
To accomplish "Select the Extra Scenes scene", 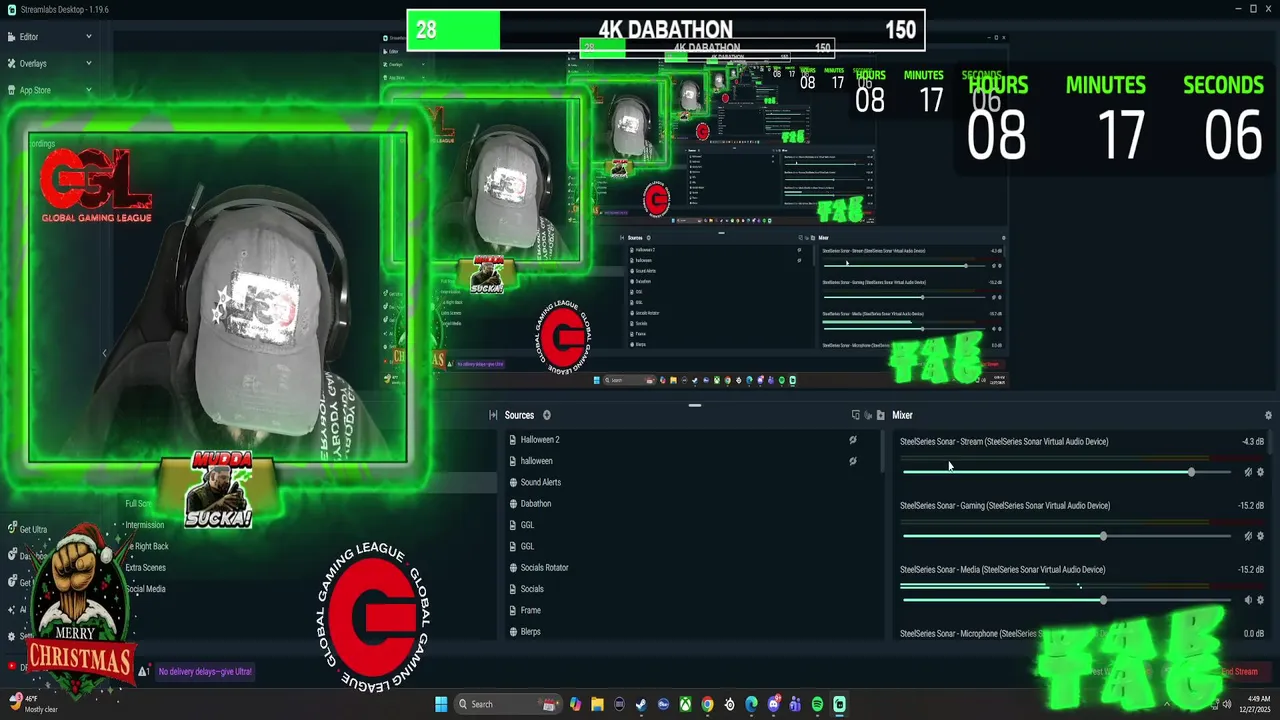I will pos(146,567).
